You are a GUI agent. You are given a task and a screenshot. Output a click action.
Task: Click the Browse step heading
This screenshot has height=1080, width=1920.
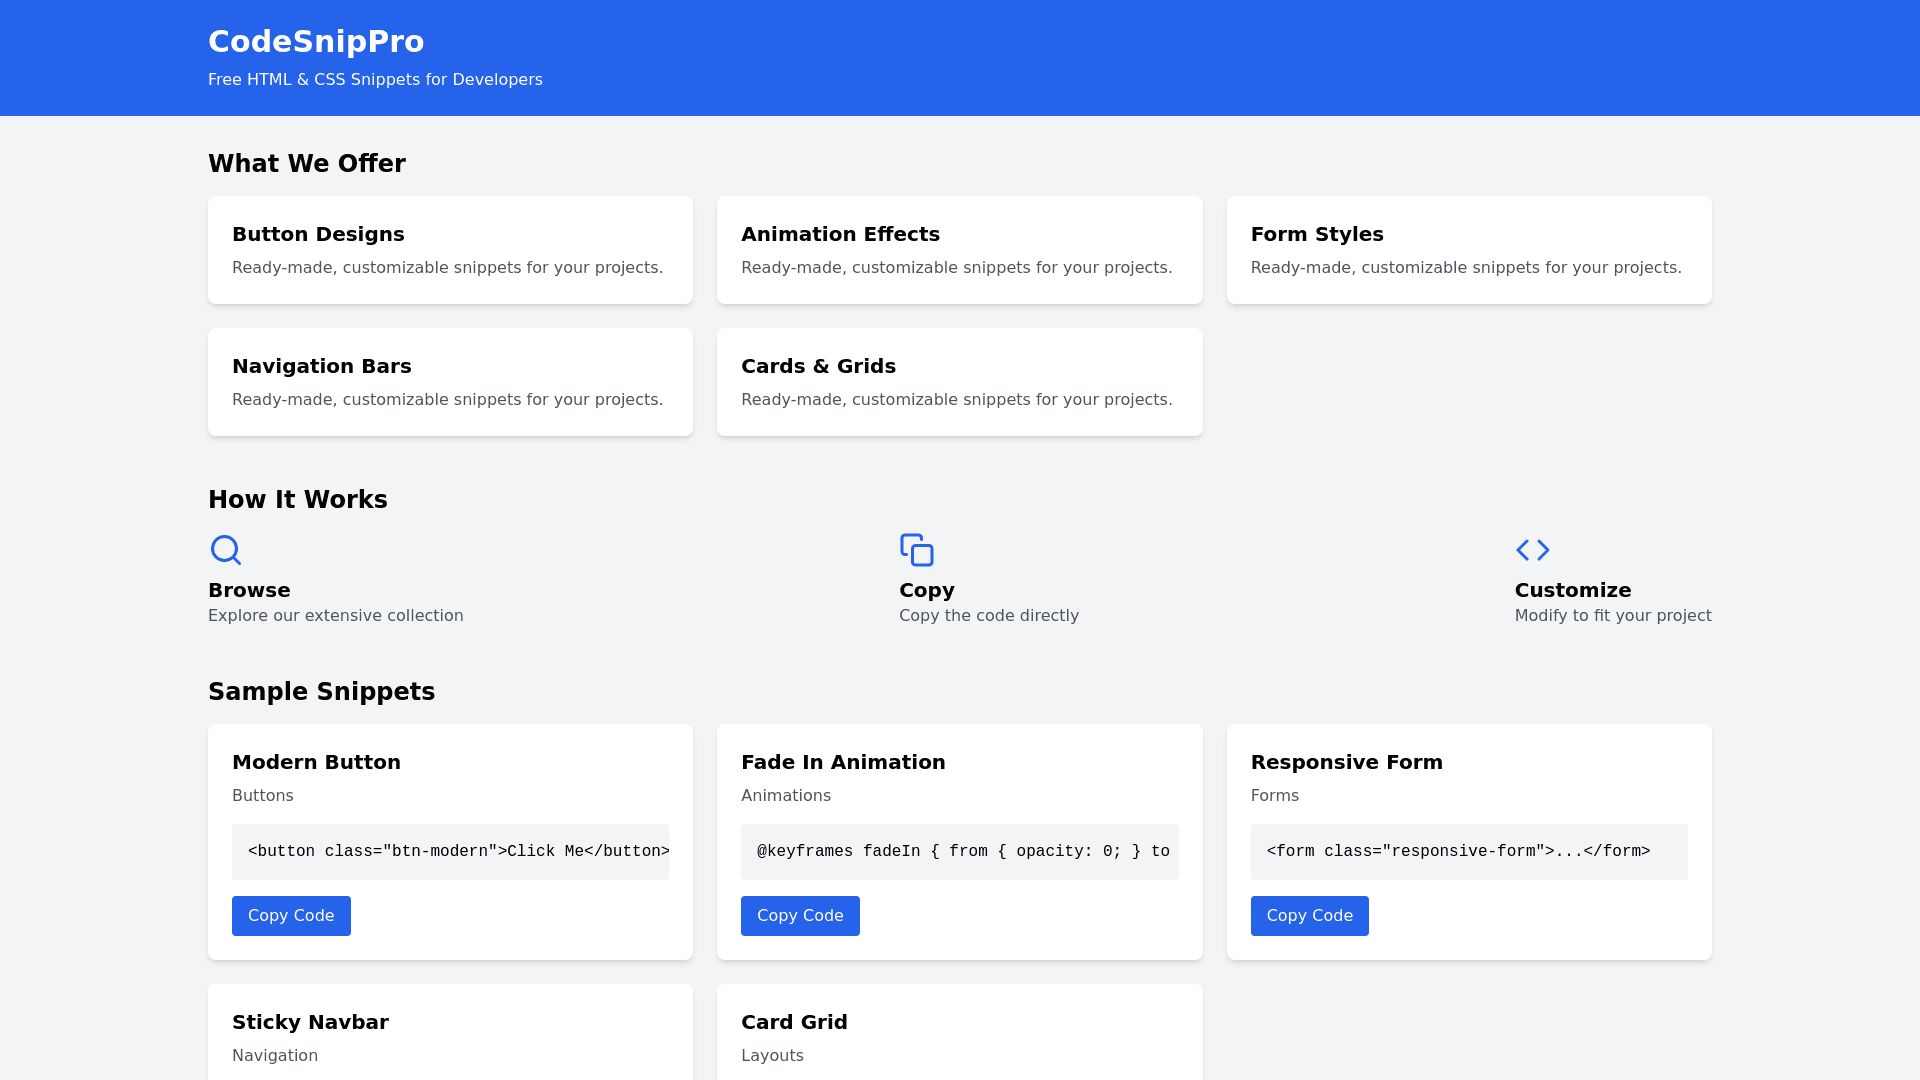[249, 590]
